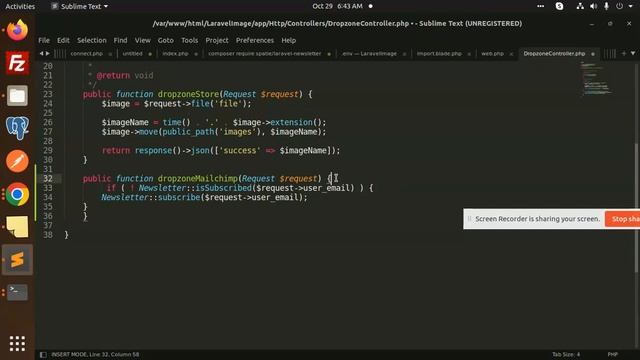
Task: Open the Preferences menu
Action: [255, 40]
